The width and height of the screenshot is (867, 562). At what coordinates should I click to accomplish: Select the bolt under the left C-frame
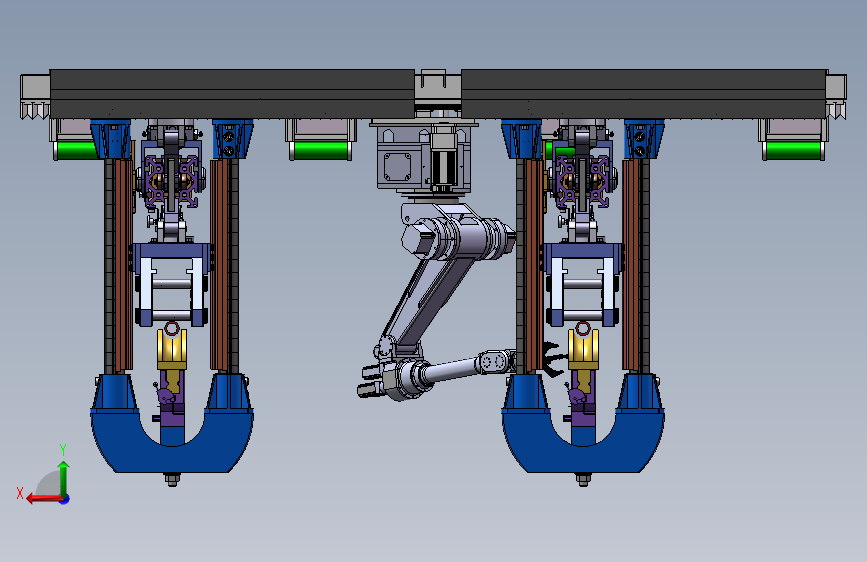(172, 479)
